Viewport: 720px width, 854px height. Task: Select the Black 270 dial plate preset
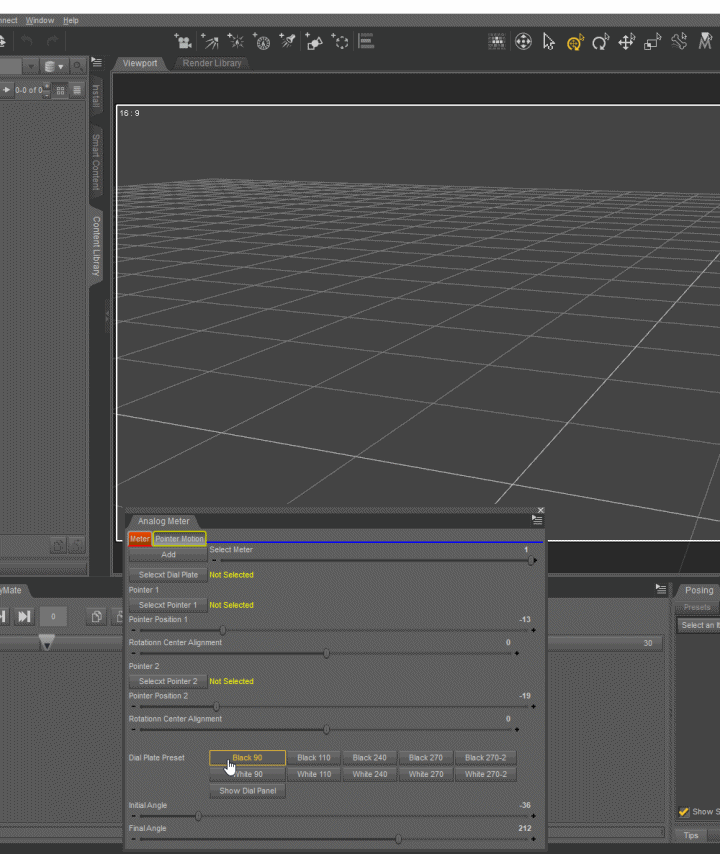(x=425, y=758)
